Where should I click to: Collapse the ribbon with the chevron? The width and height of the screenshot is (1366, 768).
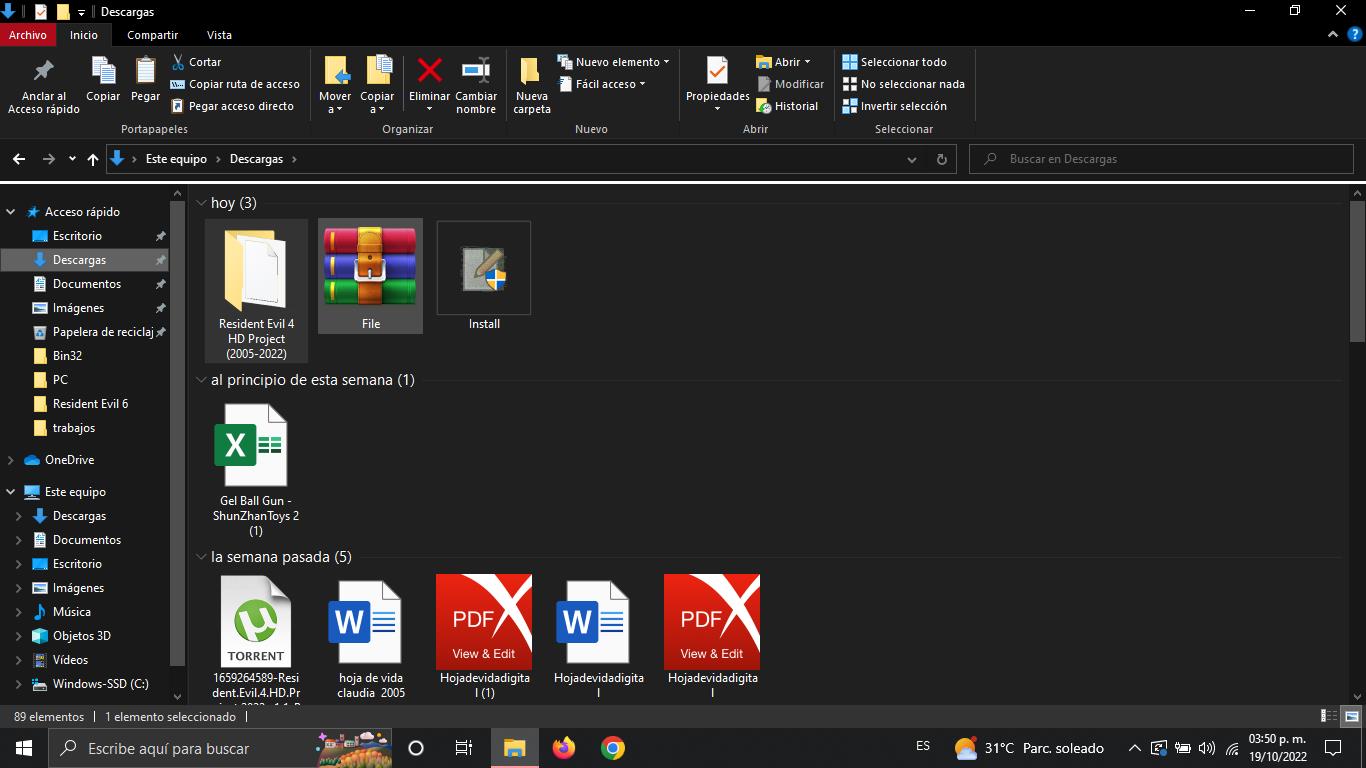[x=1332, y=35]
